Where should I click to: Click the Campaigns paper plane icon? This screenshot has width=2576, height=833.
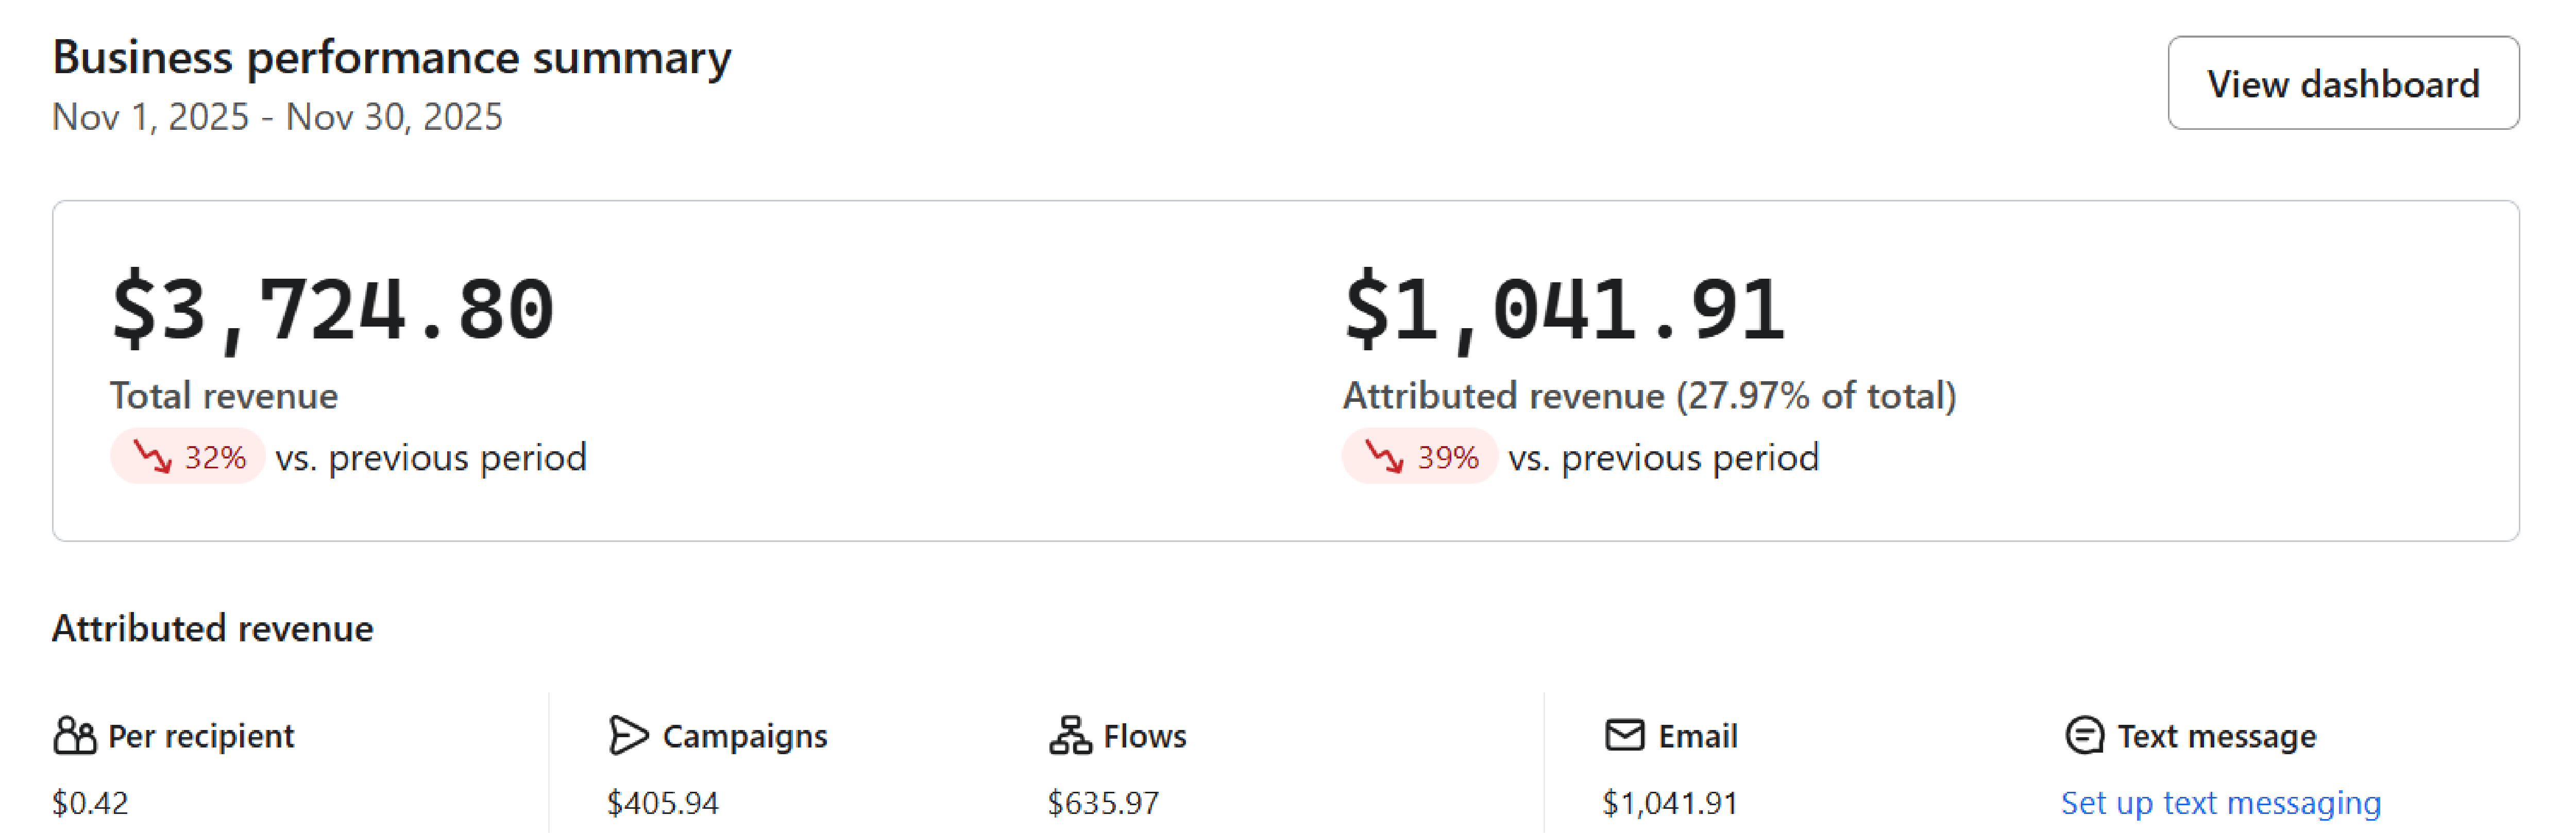[628, 735]
